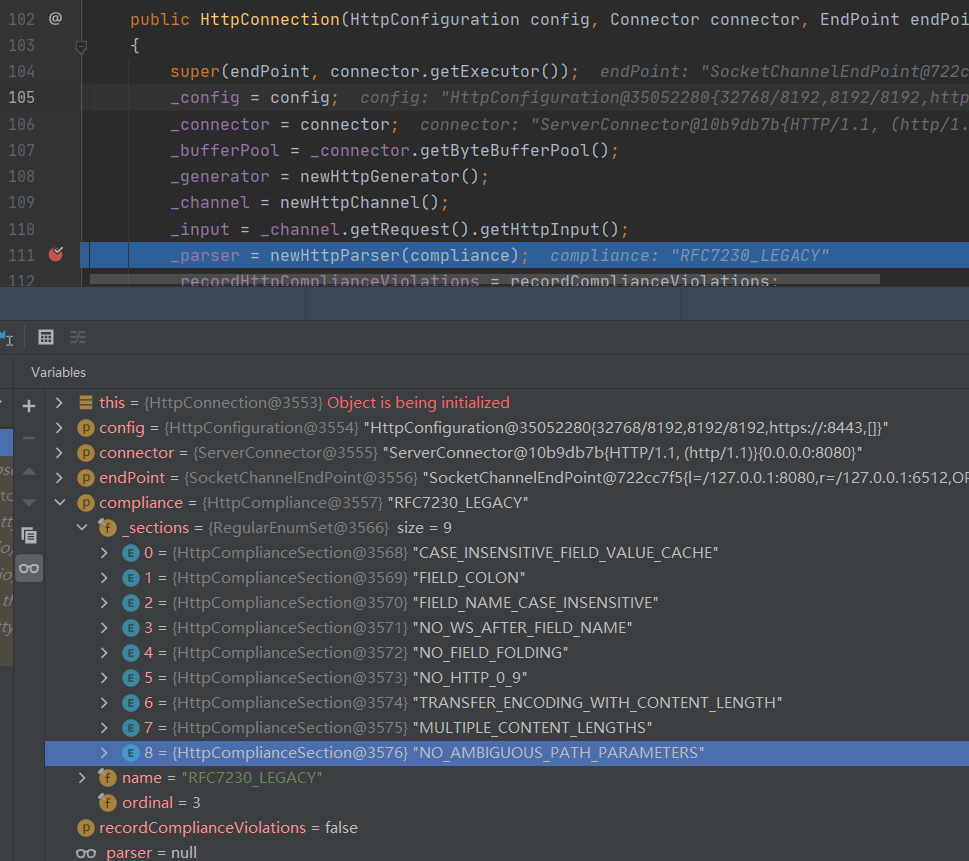The width and height of the screenshot is (969, 861).
Task: Click the Remove Watch minus icon
Action: (x=29, y=438)
